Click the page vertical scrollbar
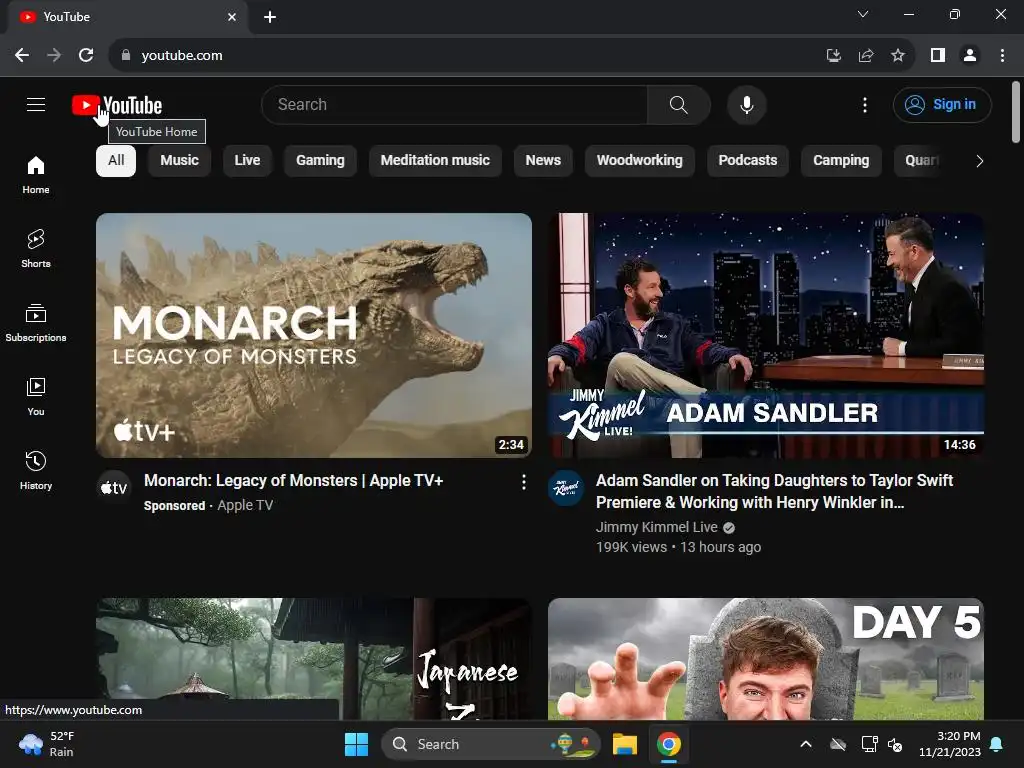Screen dimensions: 1024x768 coord(1016,112)
